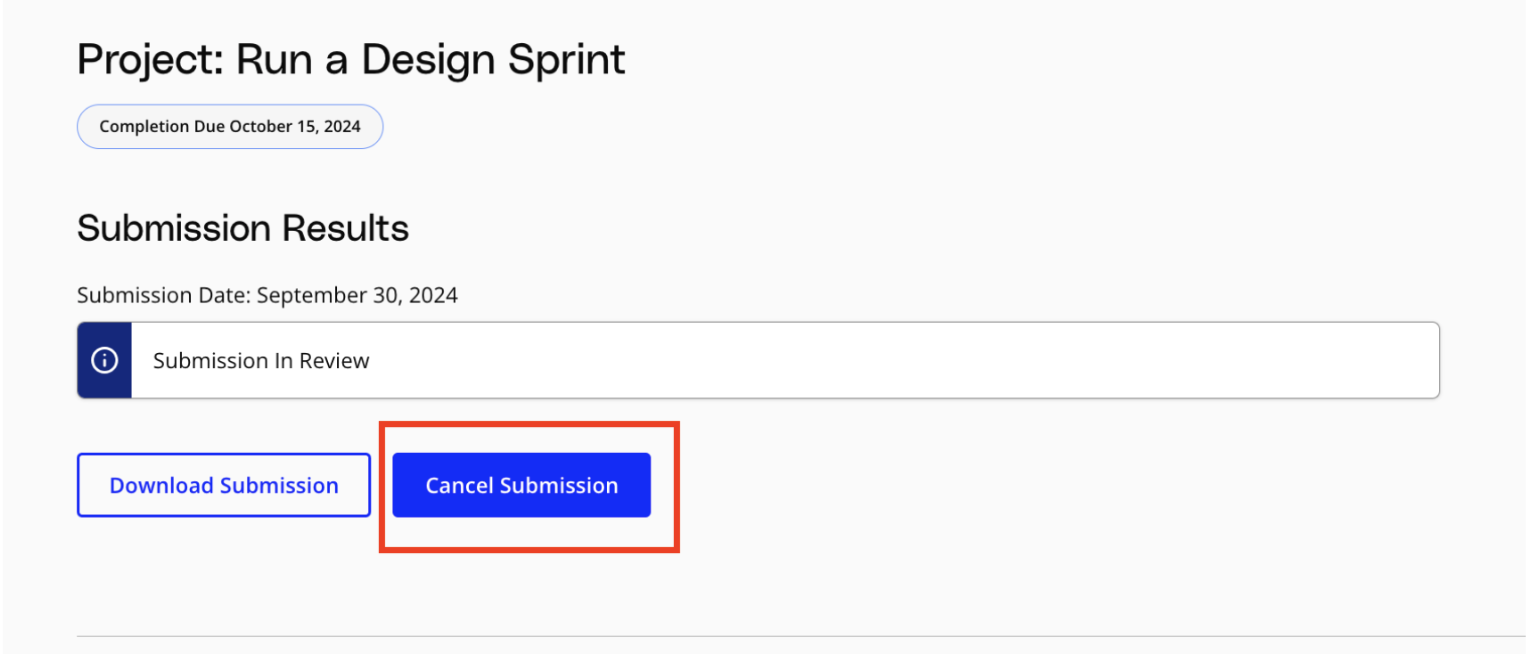
Task: Click the Submission In Review status text
Action: coord(261,361)
